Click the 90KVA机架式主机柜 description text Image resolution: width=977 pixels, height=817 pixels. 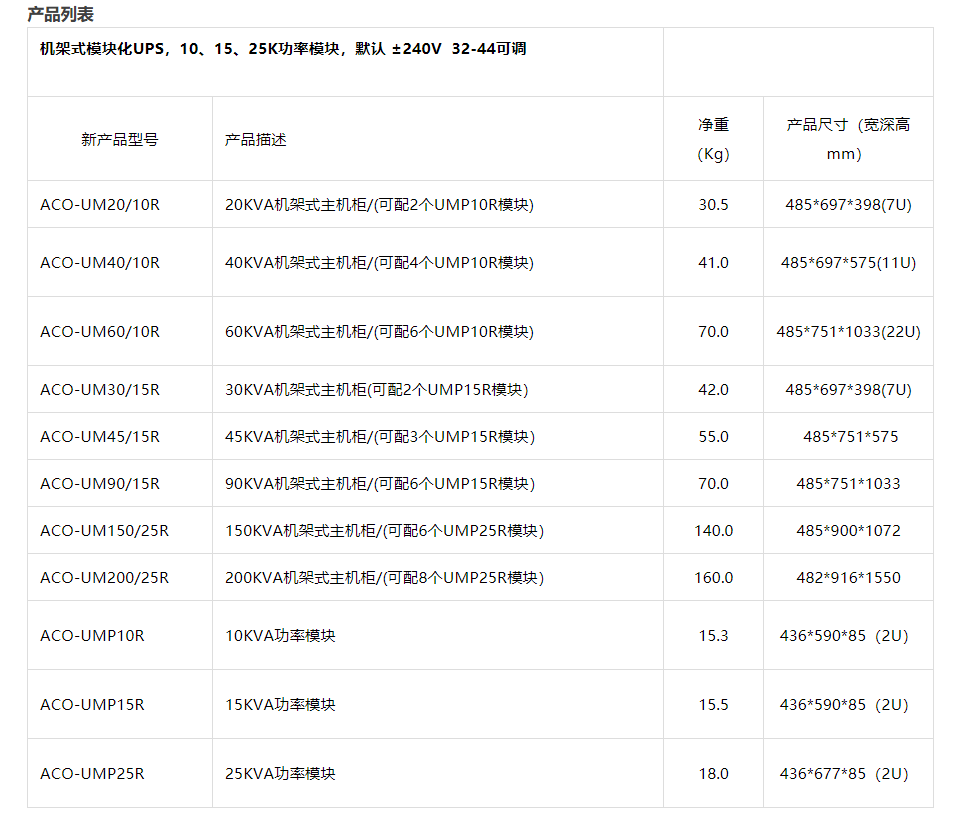click(x=380, y=484)
